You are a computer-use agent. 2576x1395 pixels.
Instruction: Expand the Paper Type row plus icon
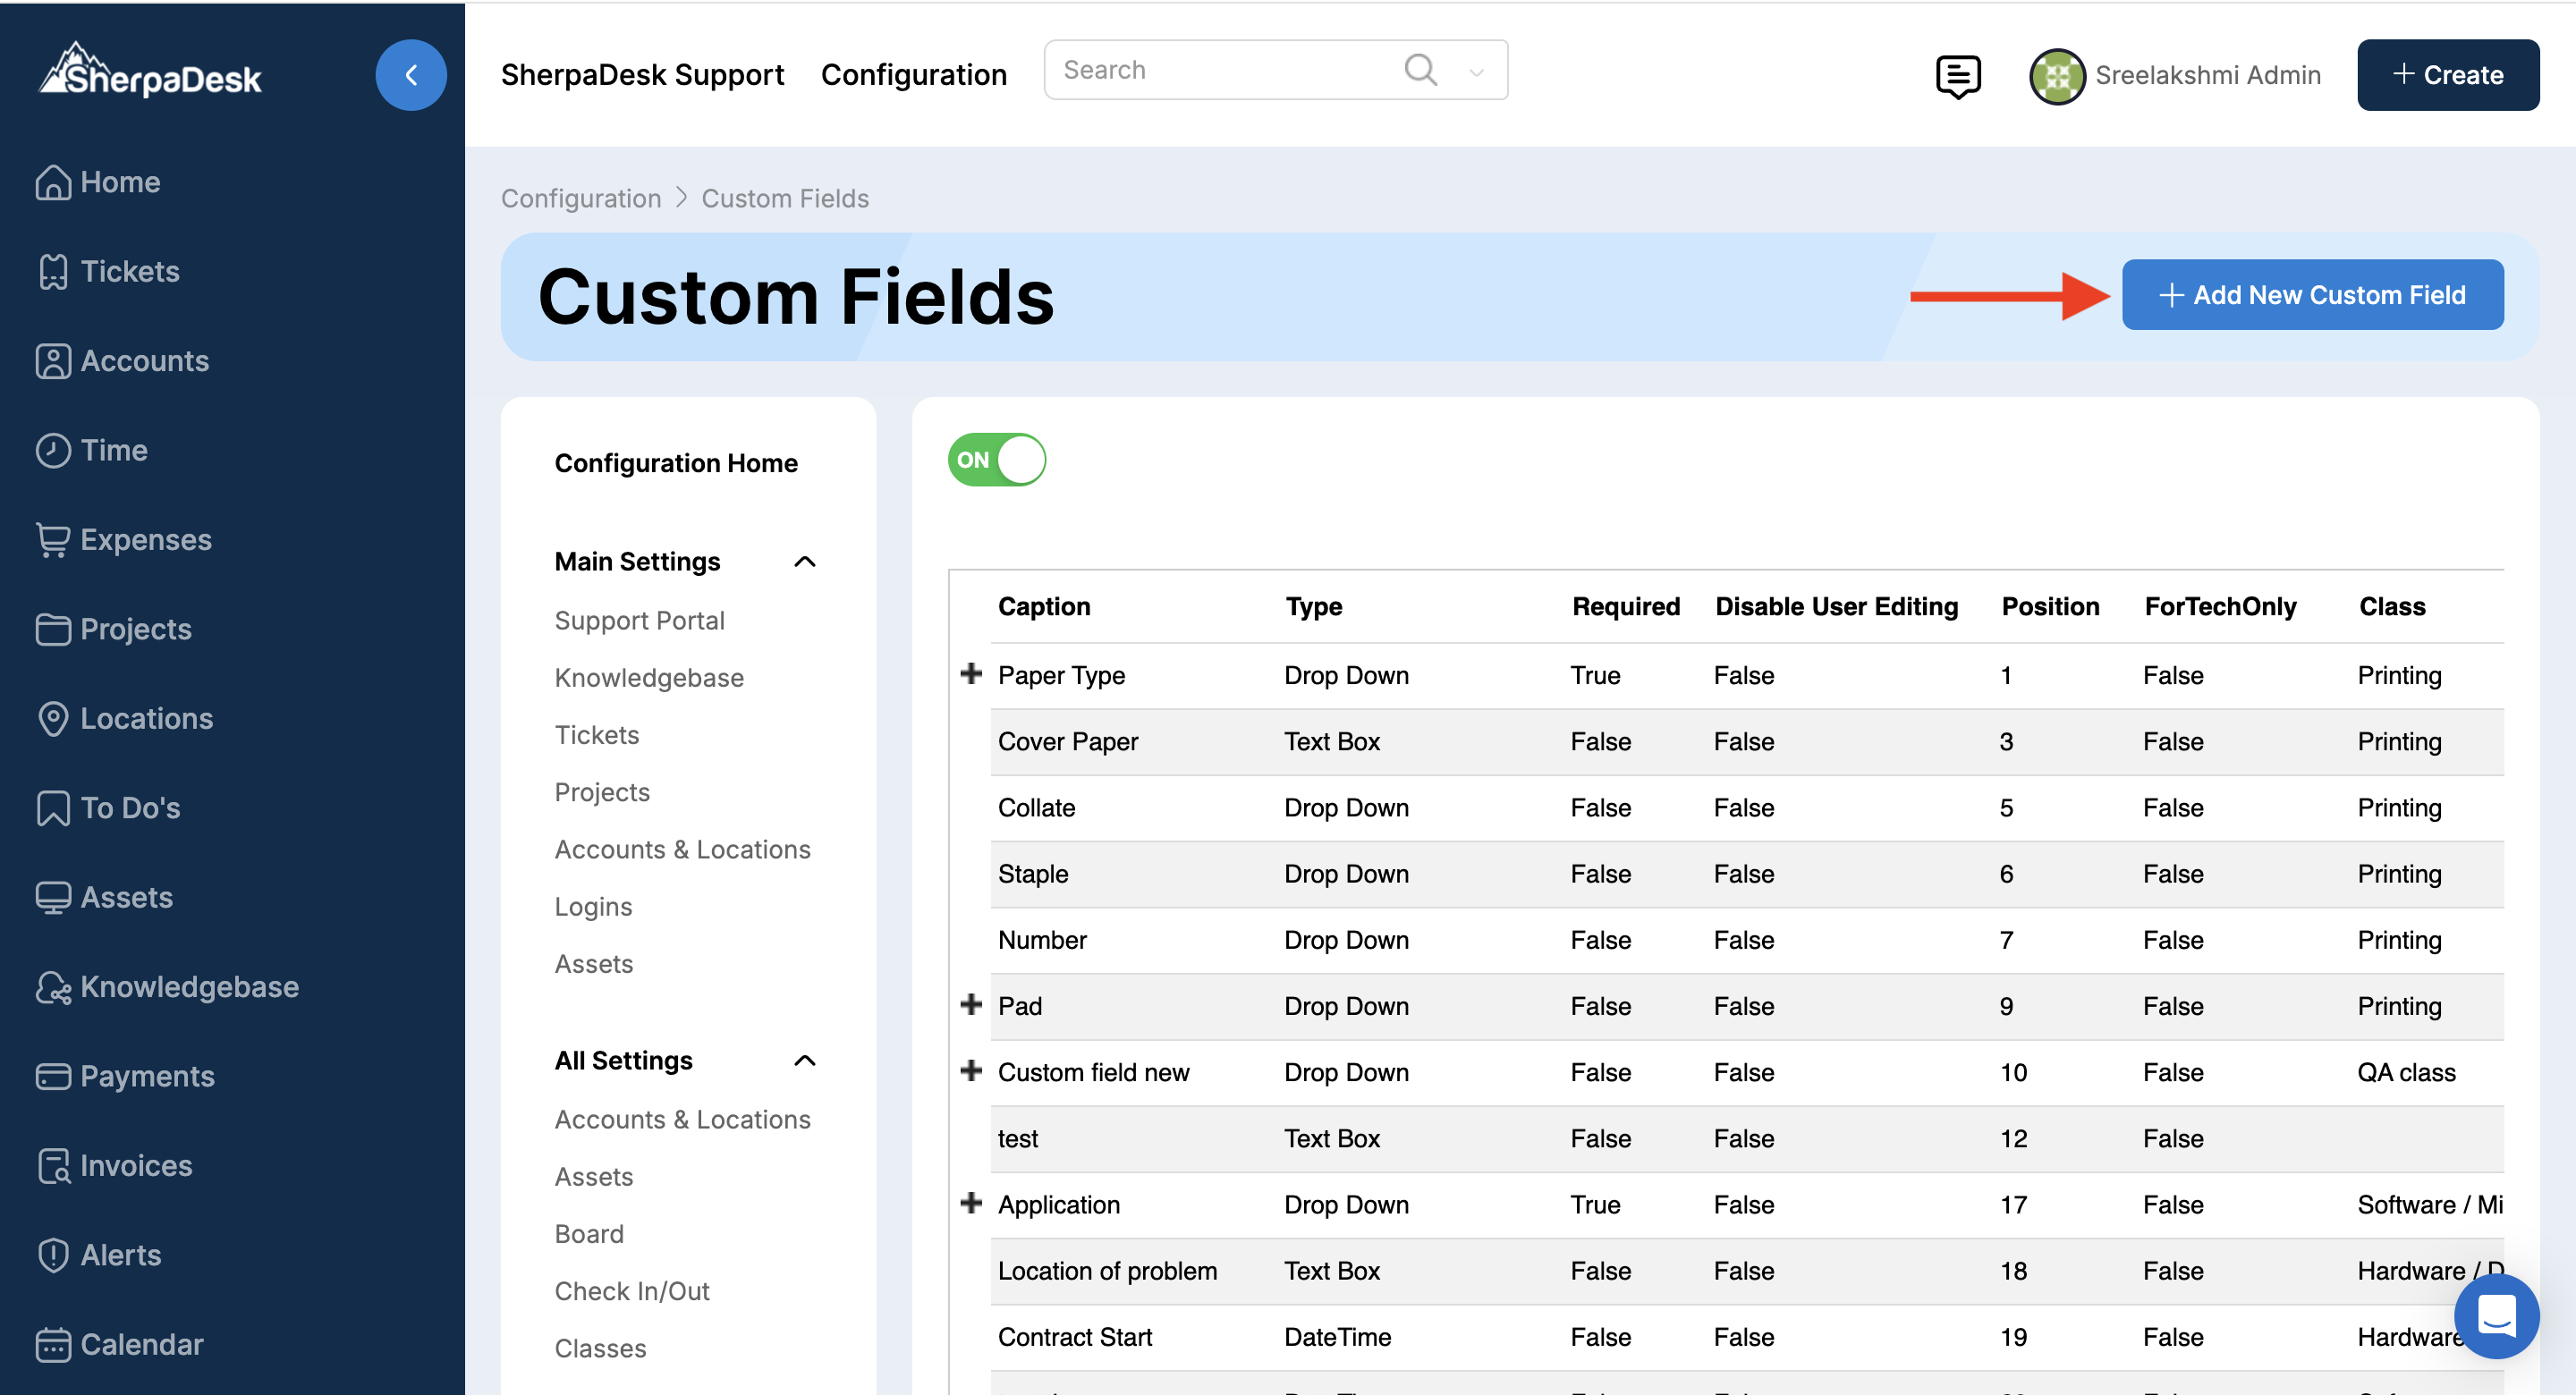point(970,674)
